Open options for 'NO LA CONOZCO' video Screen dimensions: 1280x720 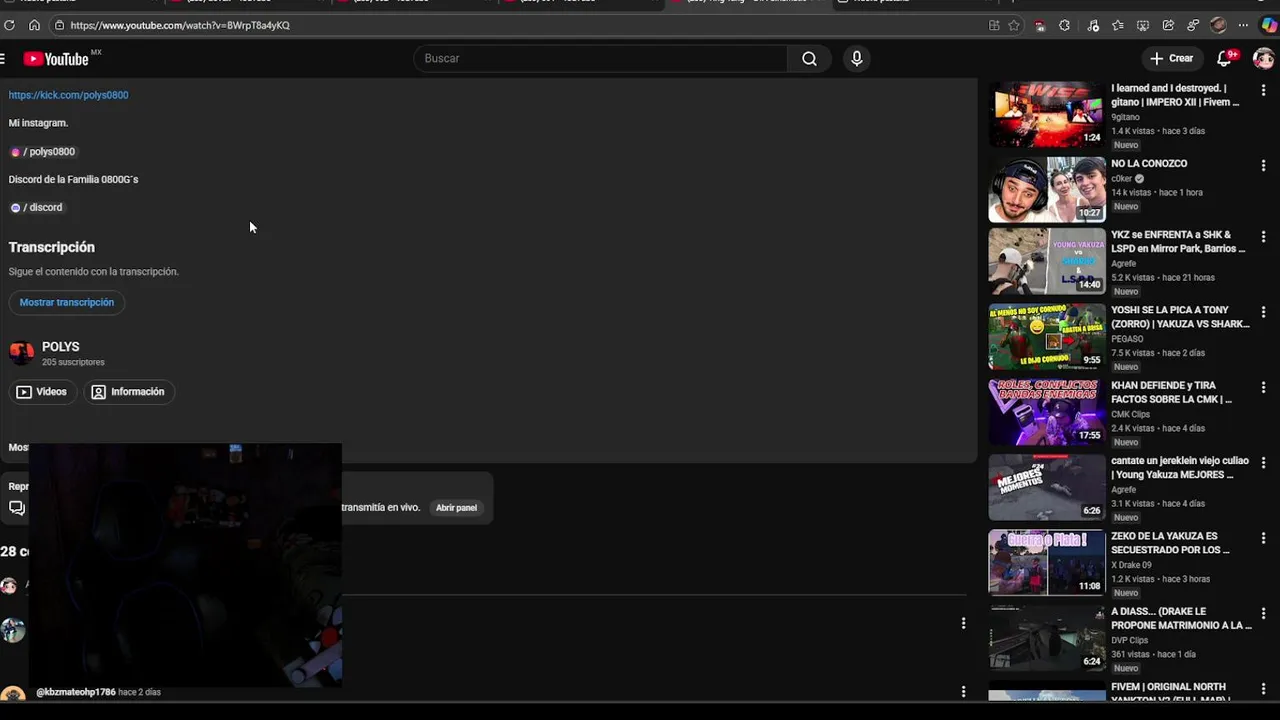click(1263, 165)
